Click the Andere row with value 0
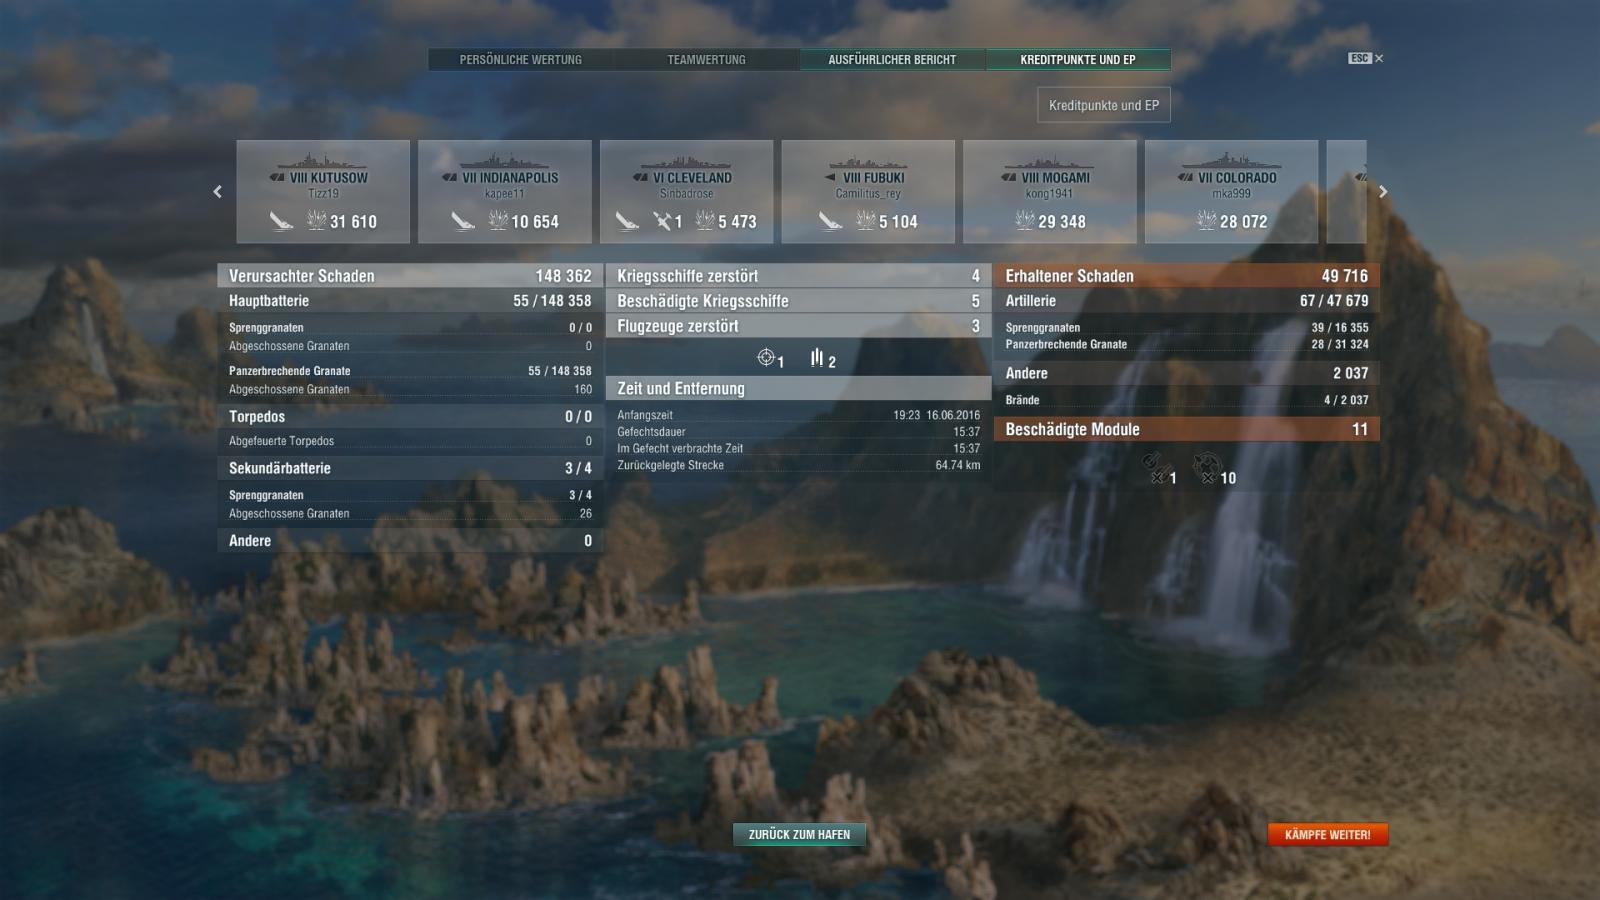This screenshot has height=900, width=1600. (410, 541)
